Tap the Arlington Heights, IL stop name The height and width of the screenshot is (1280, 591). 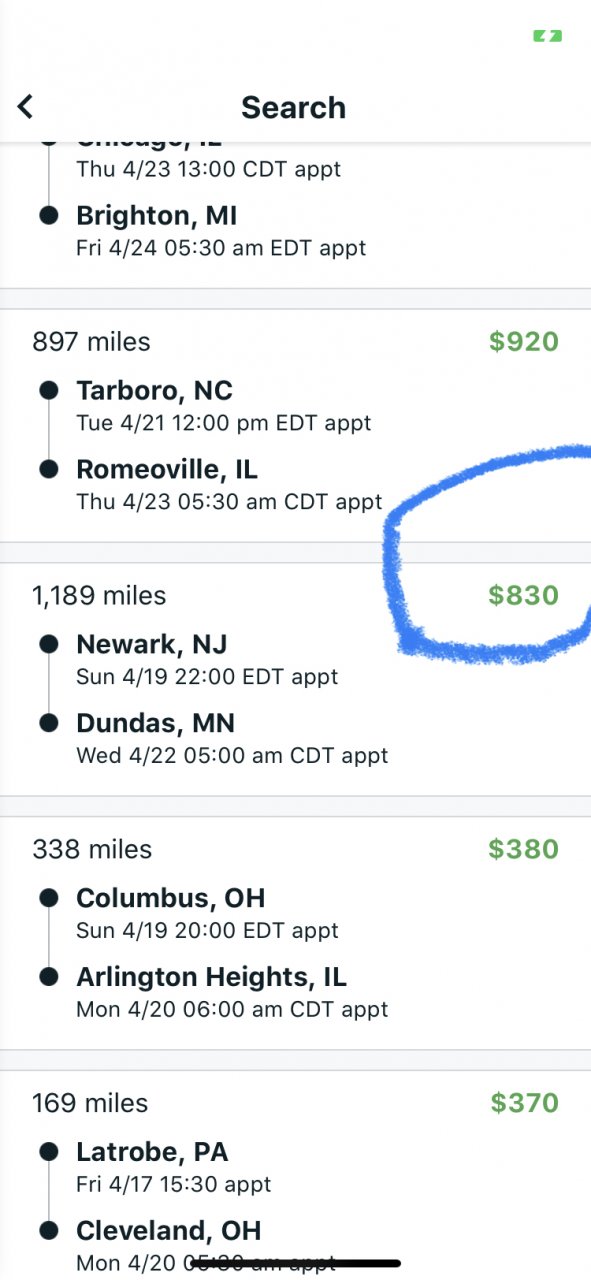tap(211, 977)
